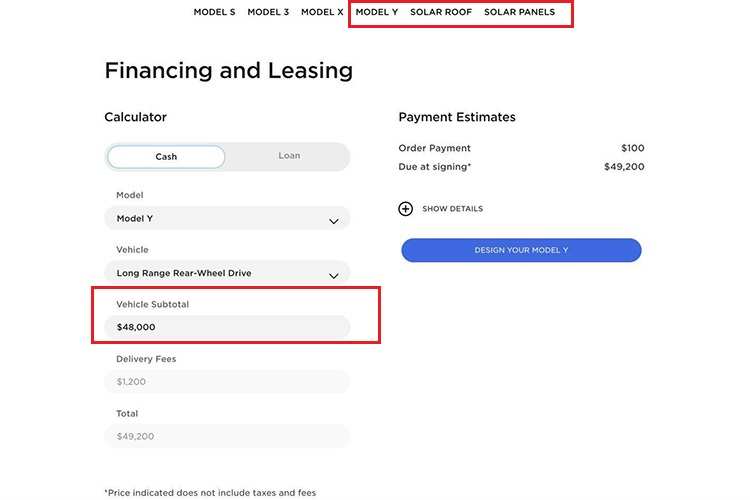Viewport: 750px width, 500px height.
Task: Click the Financing and Leasing heading
Action: 228,71
